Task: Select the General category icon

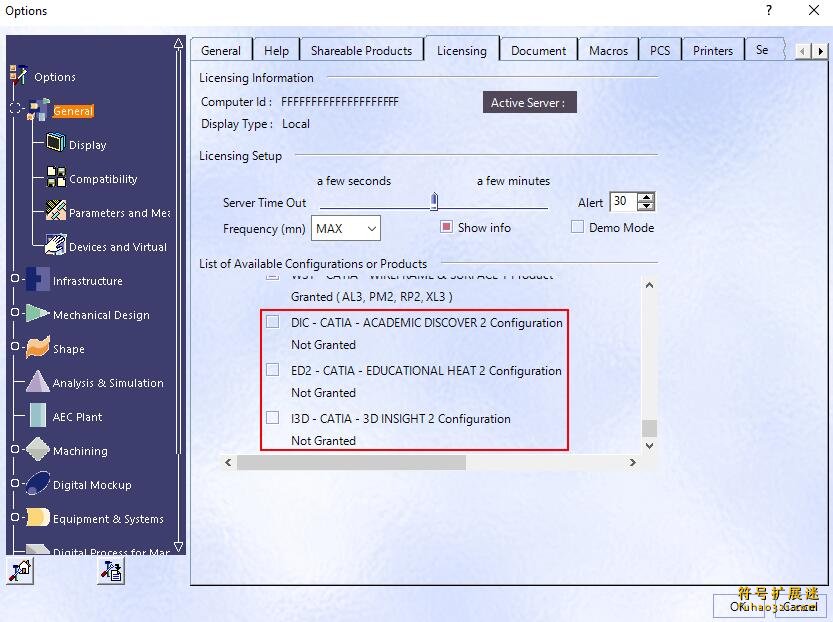Action: [39, 109]
